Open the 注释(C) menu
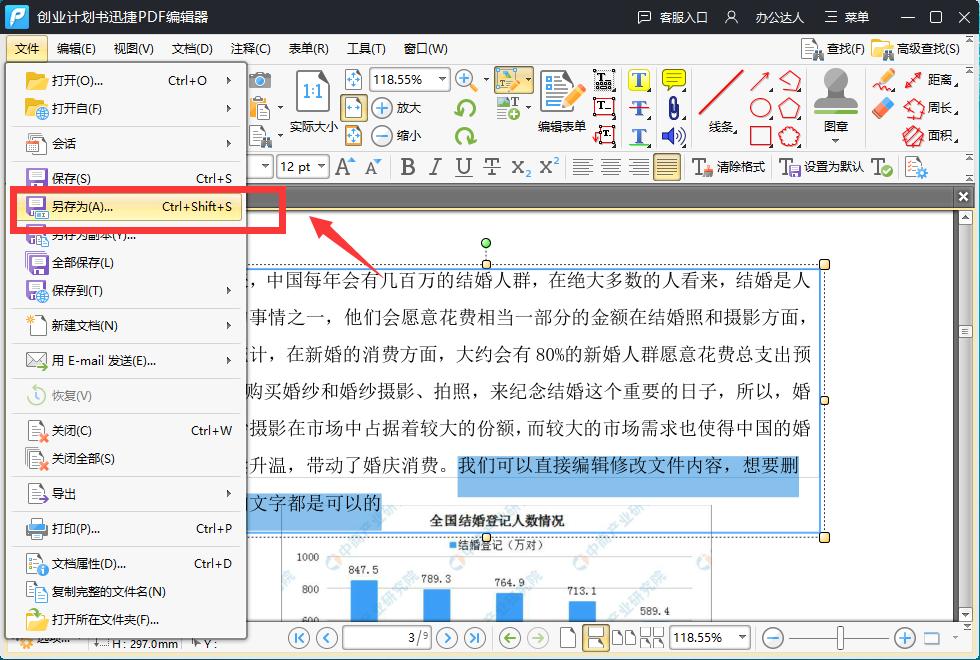 coord(248,48)
